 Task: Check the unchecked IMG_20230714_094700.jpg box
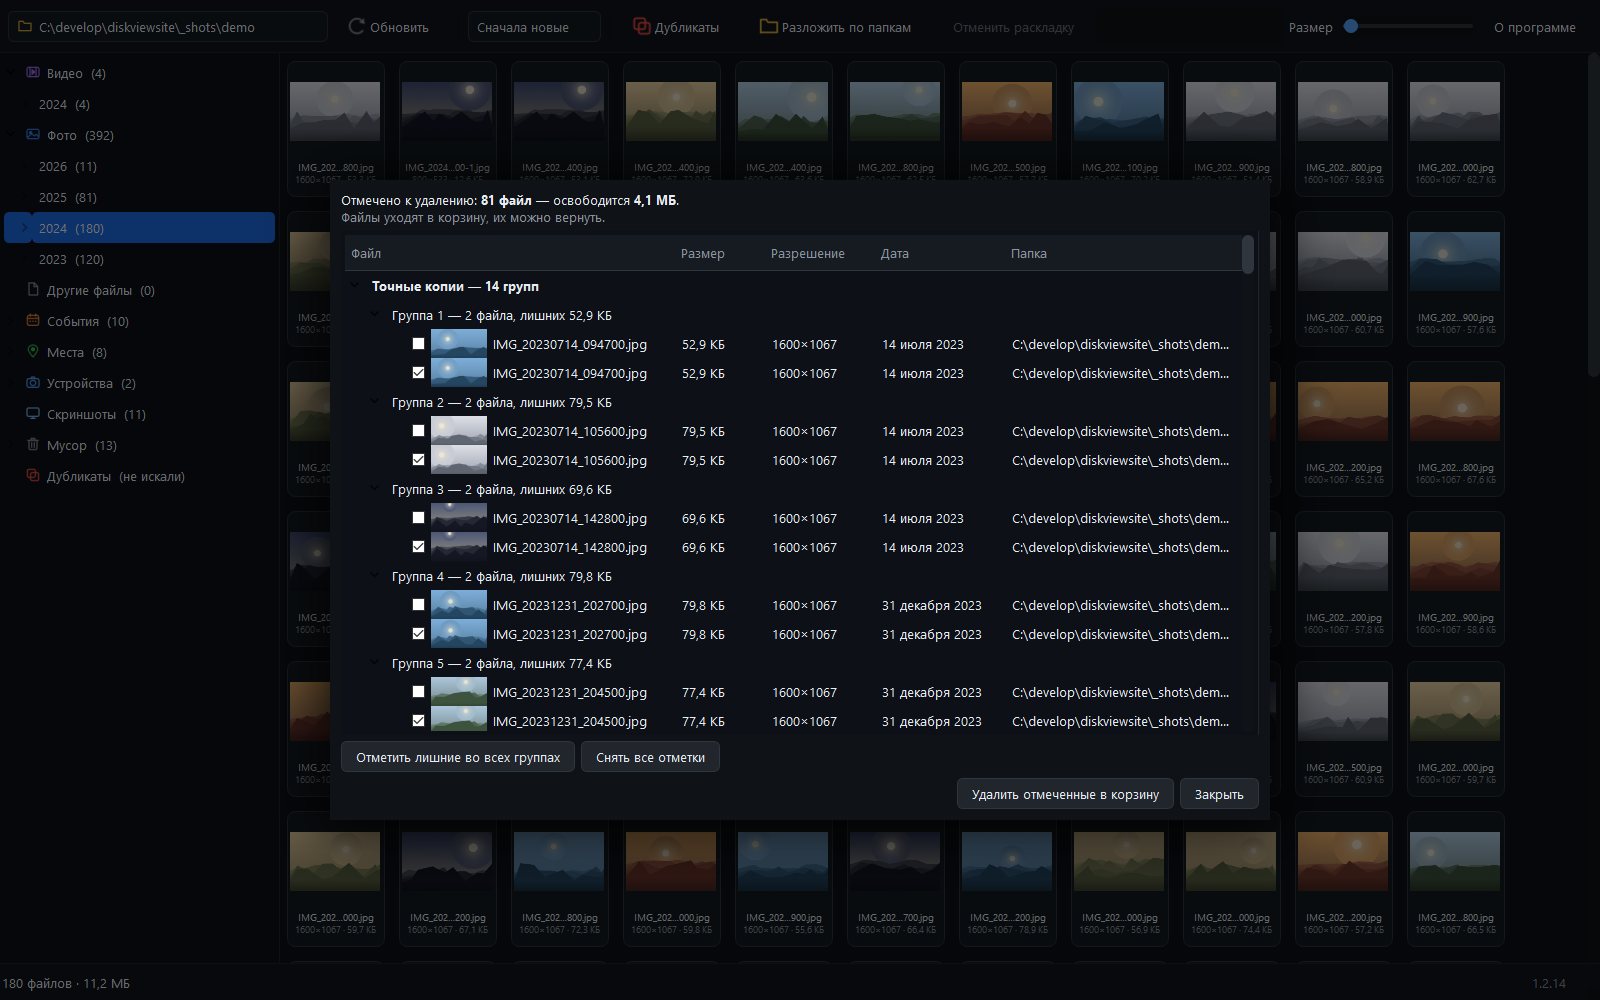[x=418, y=344]
